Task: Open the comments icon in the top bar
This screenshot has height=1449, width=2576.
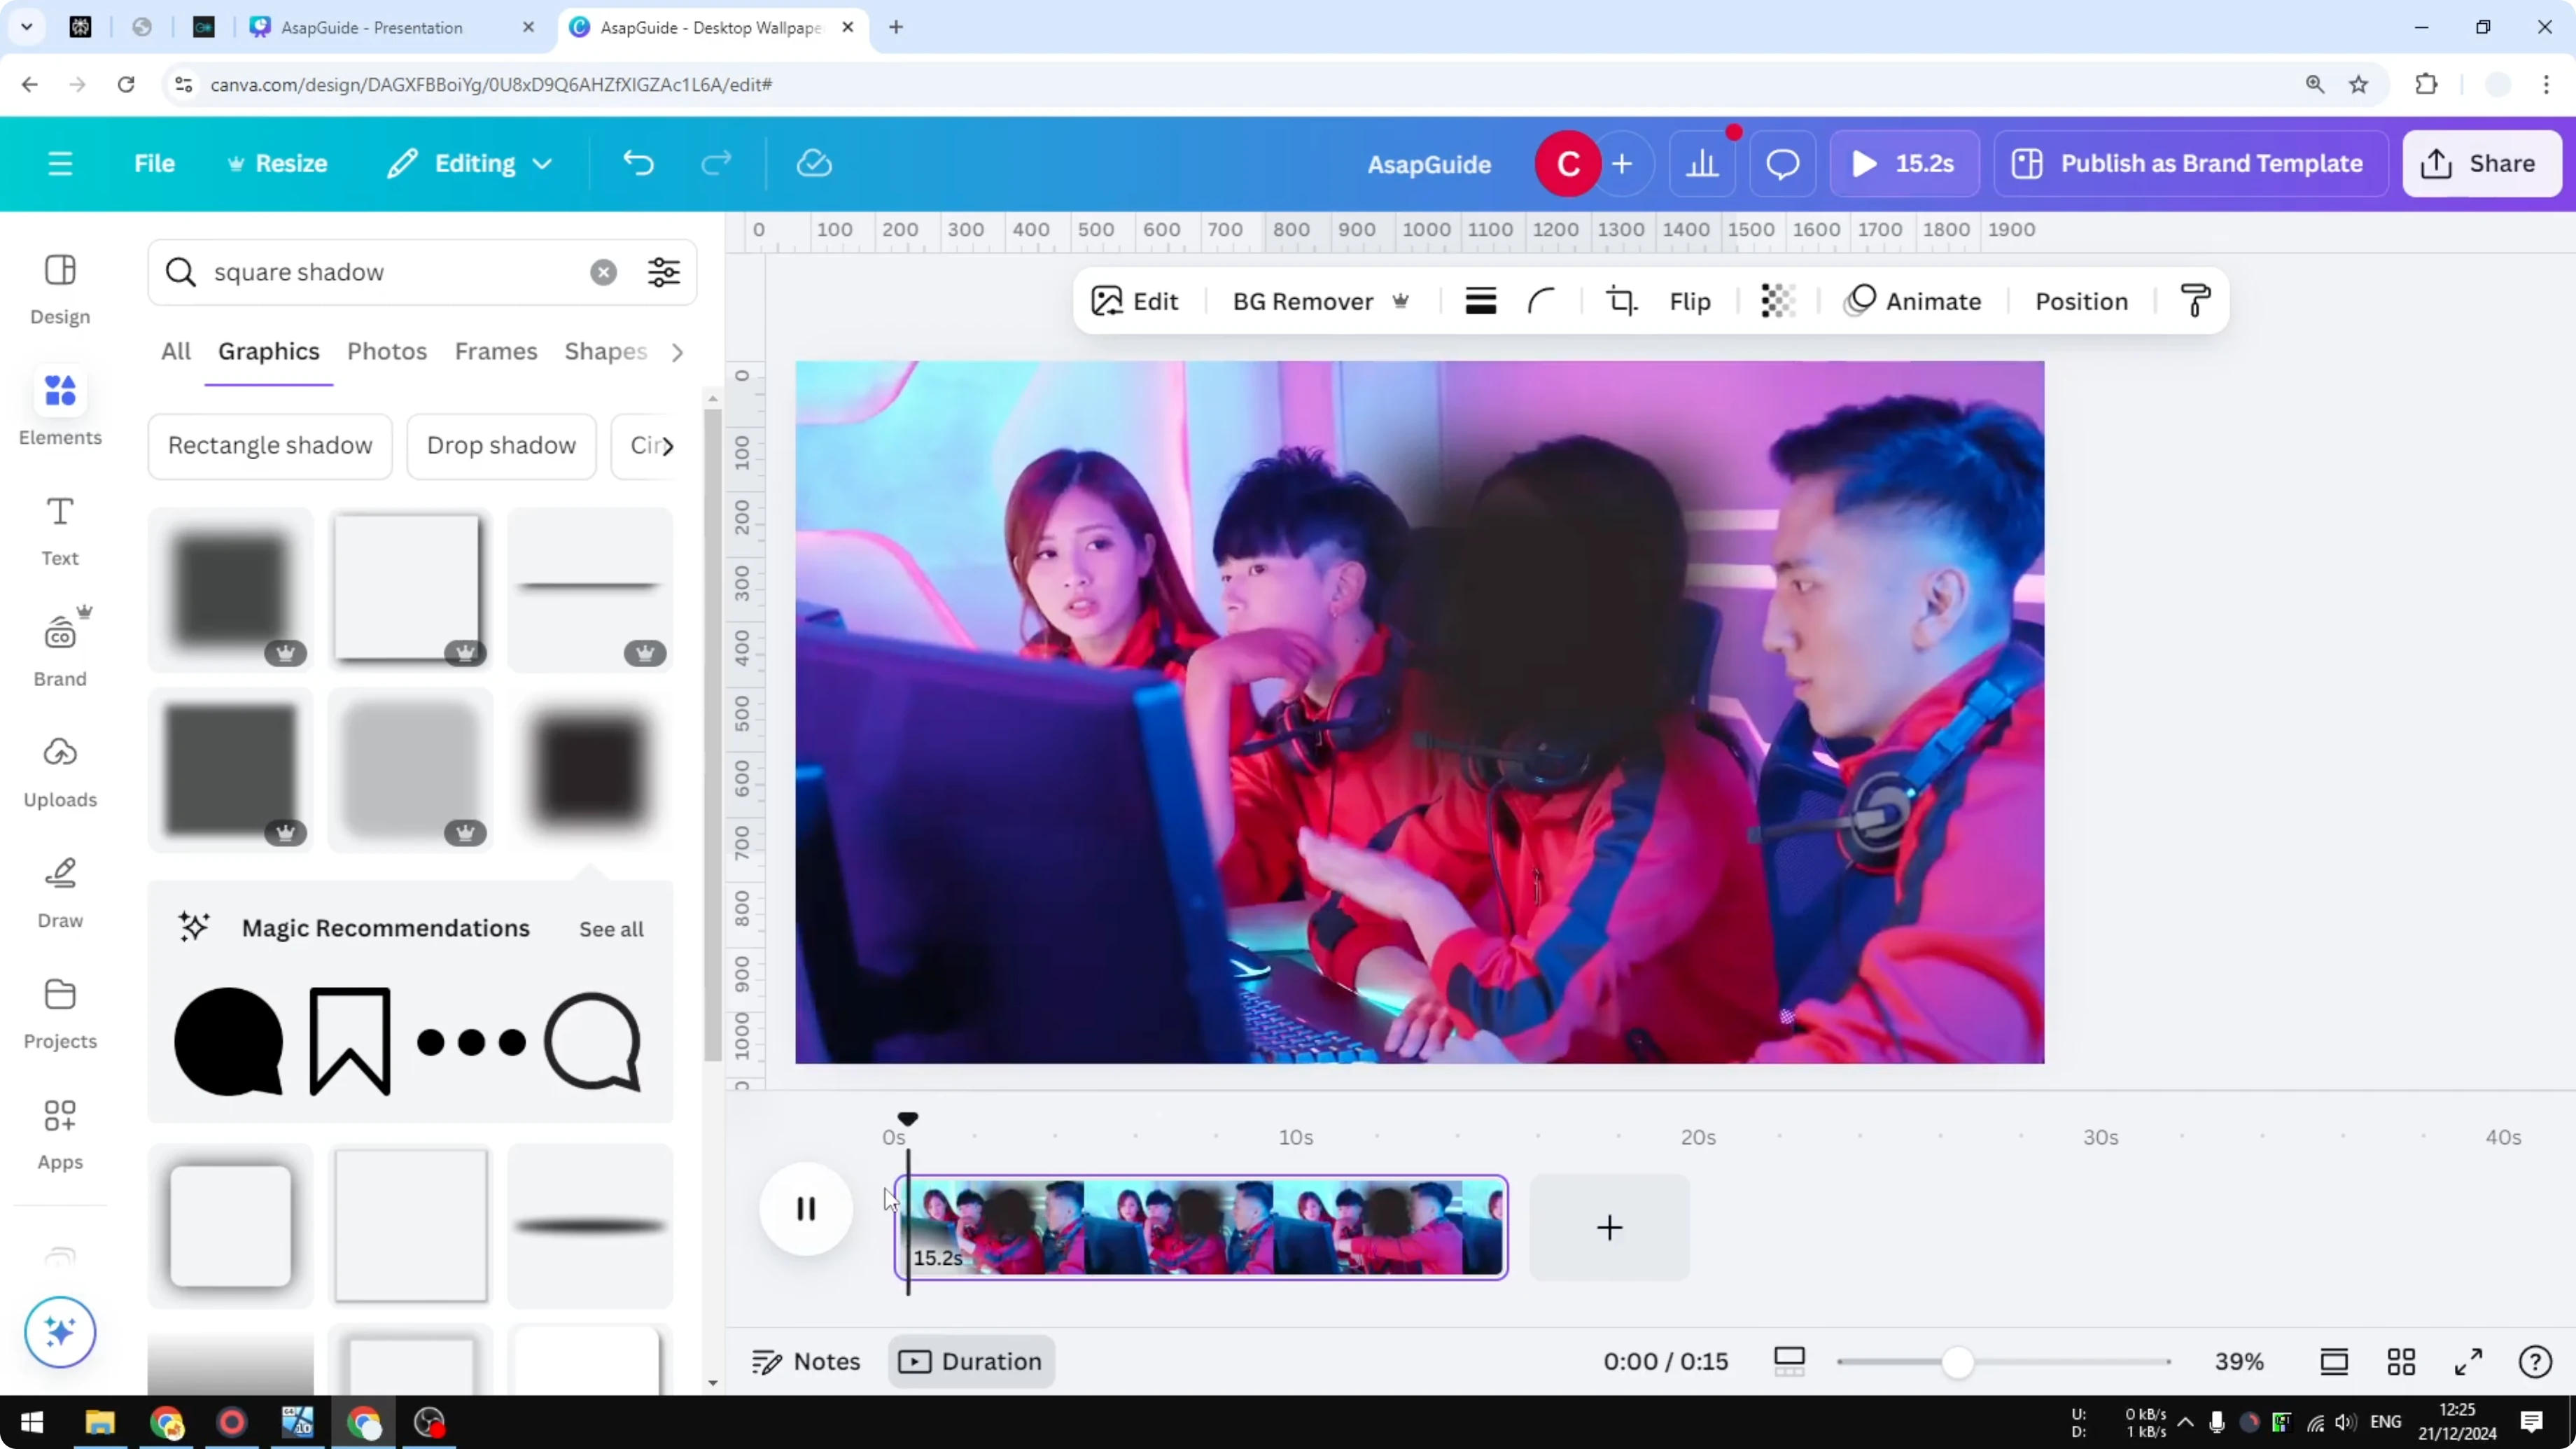Action: (1782, 163)
